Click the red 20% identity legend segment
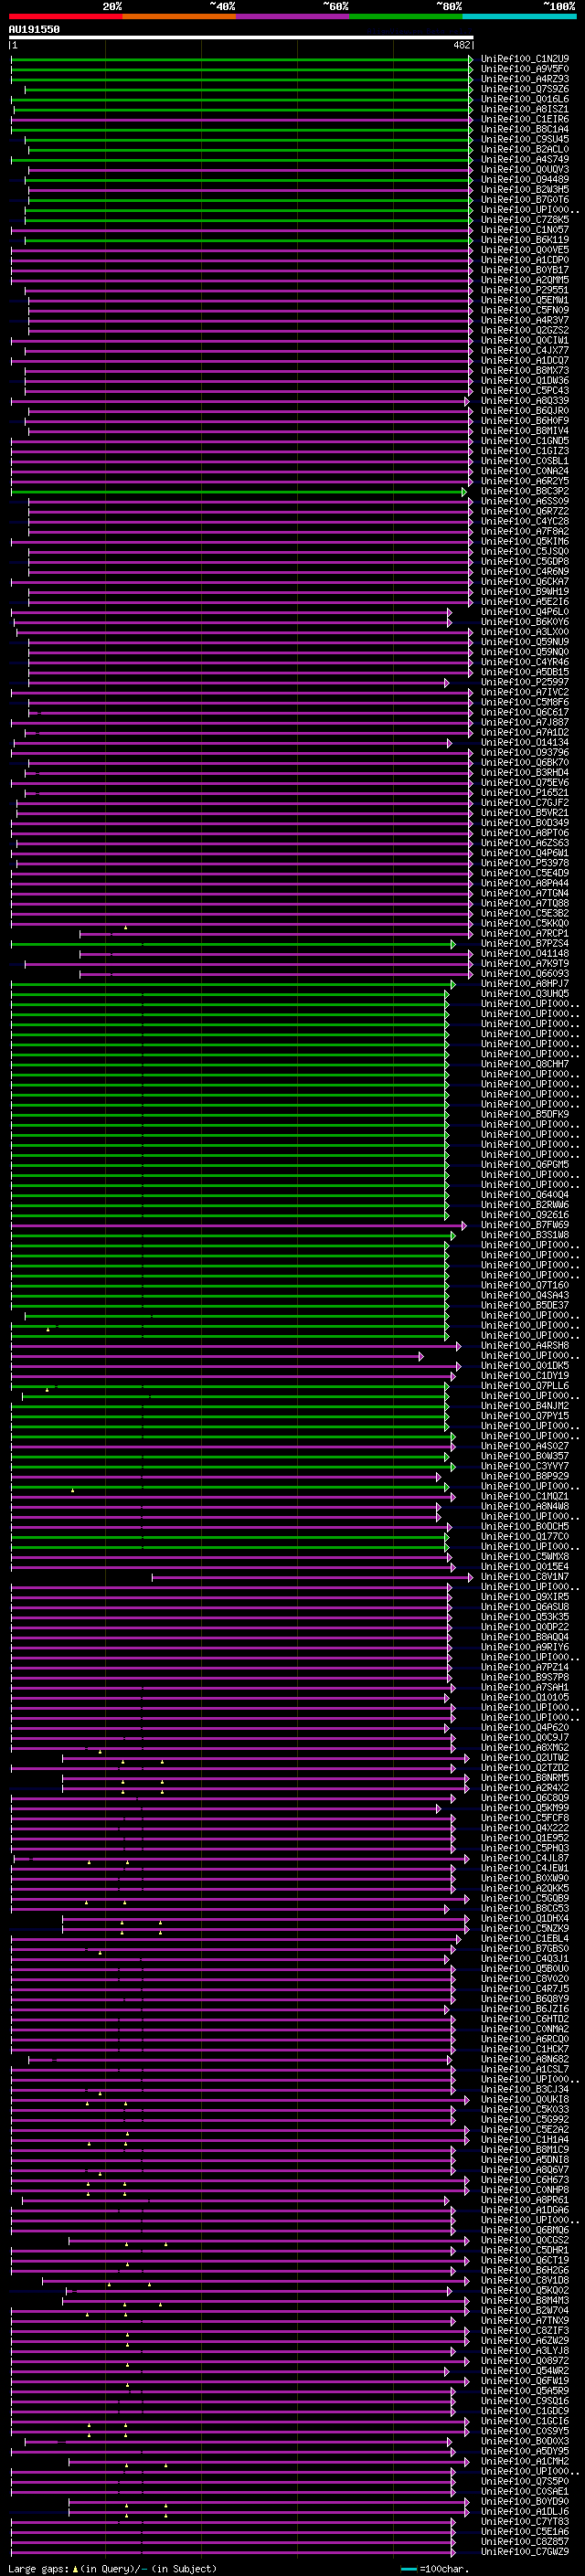 coord(66,16)
